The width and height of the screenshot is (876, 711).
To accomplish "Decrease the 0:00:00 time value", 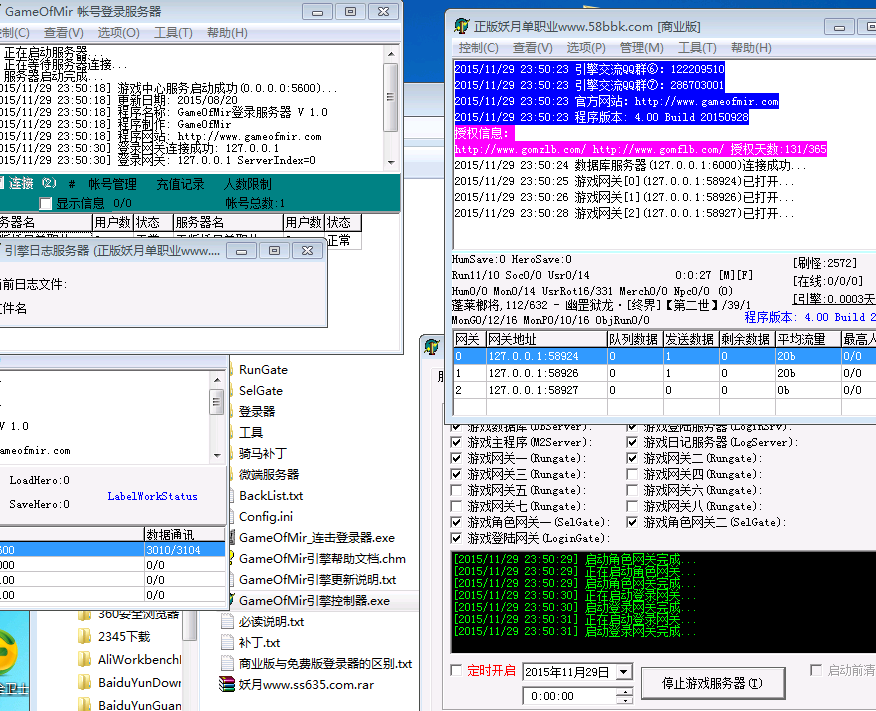I will 625,700.
